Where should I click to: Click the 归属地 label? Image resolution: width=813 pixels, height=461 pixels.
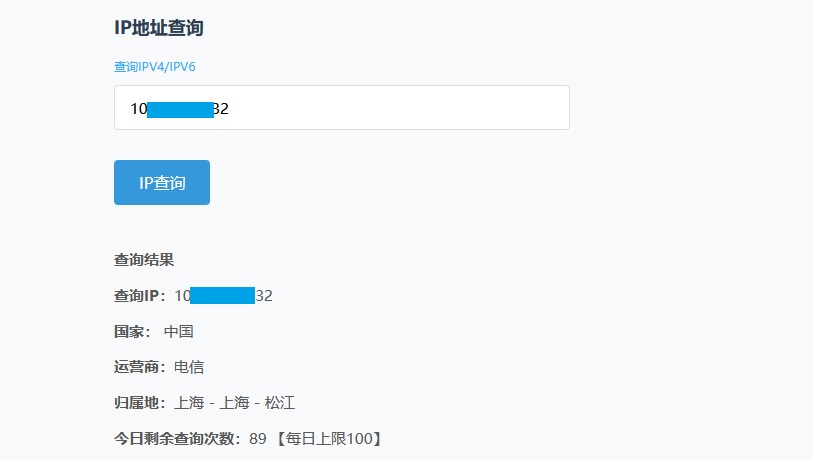point(142,403)
